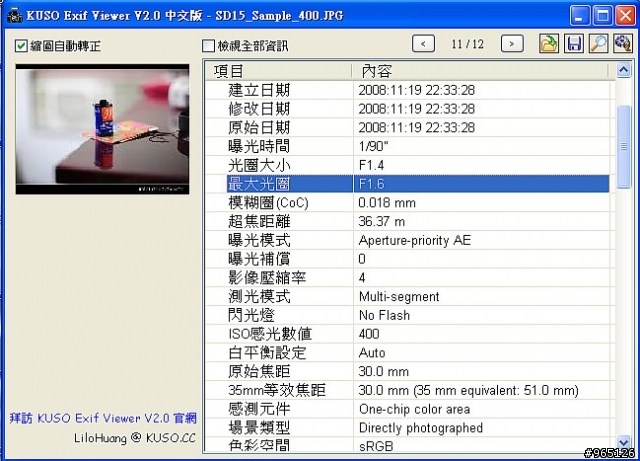
Task: Select the ISO感光數值 row
Action: pos(408,334)
